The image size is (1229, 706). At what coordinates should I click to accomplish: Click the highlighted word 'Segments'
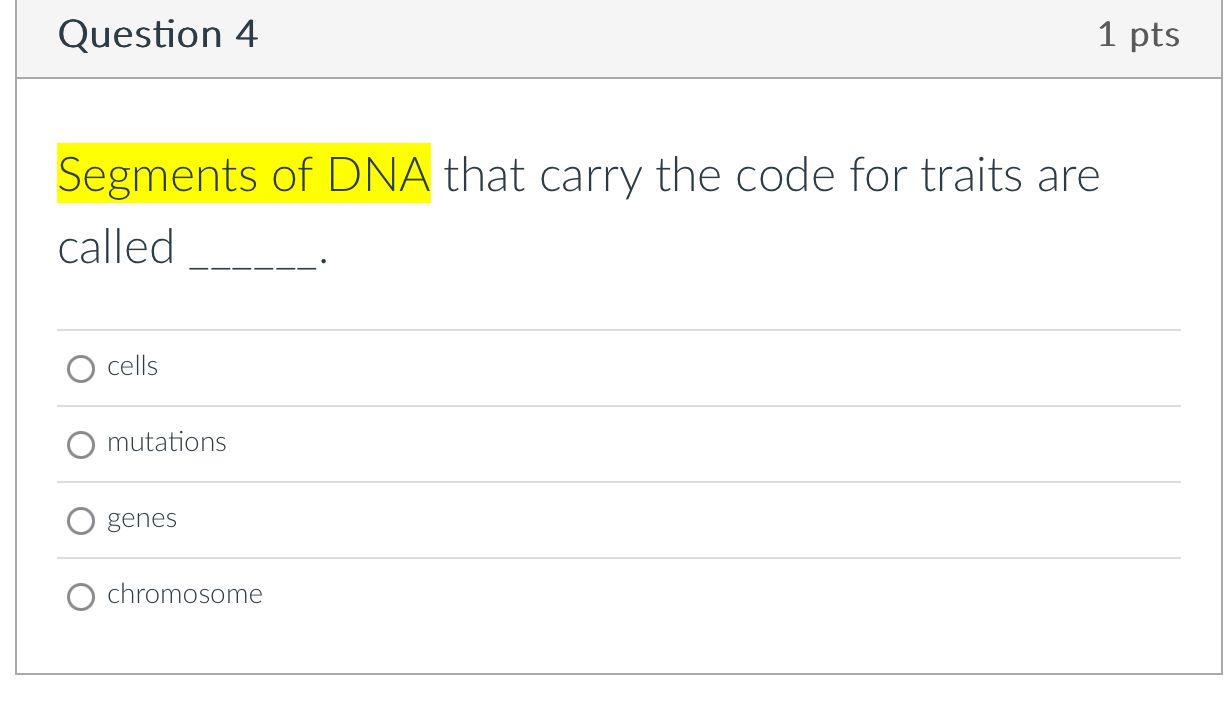coord(157,175)
